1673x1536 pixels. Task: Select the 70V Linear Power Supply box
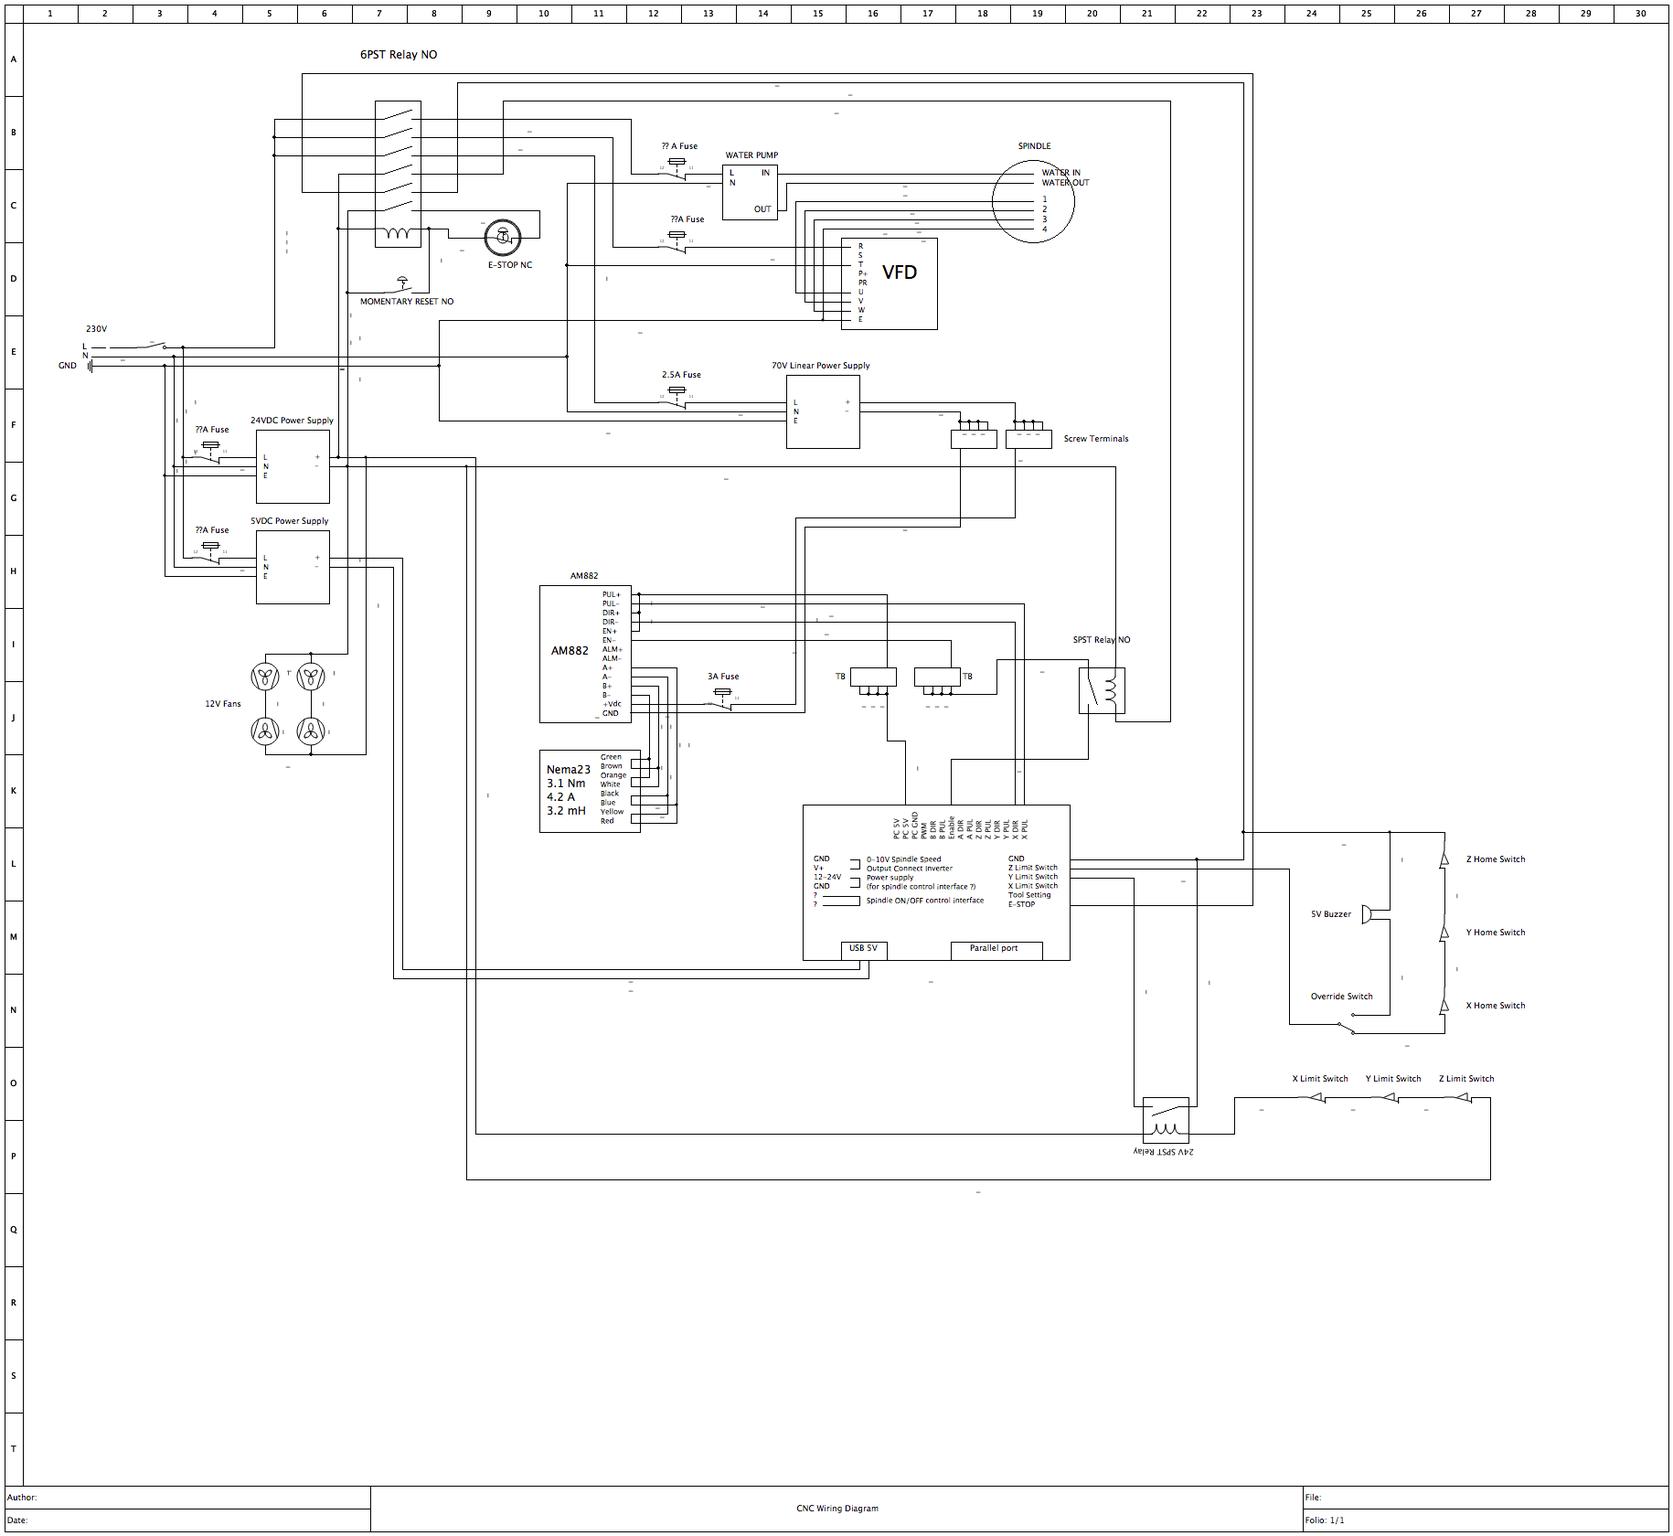(822, 411)
